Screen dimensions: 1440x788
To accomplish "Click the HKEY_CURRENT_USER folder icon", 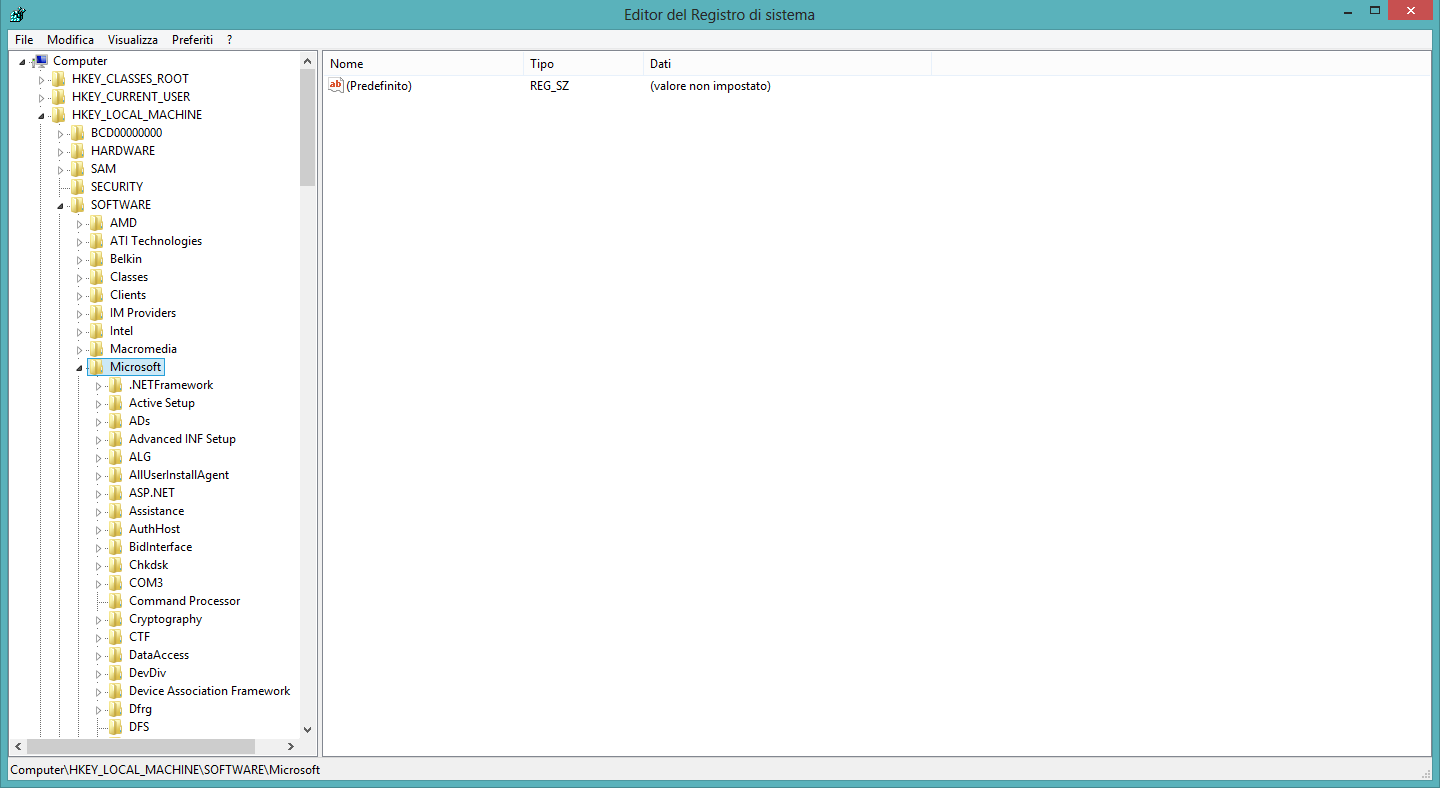I will (59, 97).
